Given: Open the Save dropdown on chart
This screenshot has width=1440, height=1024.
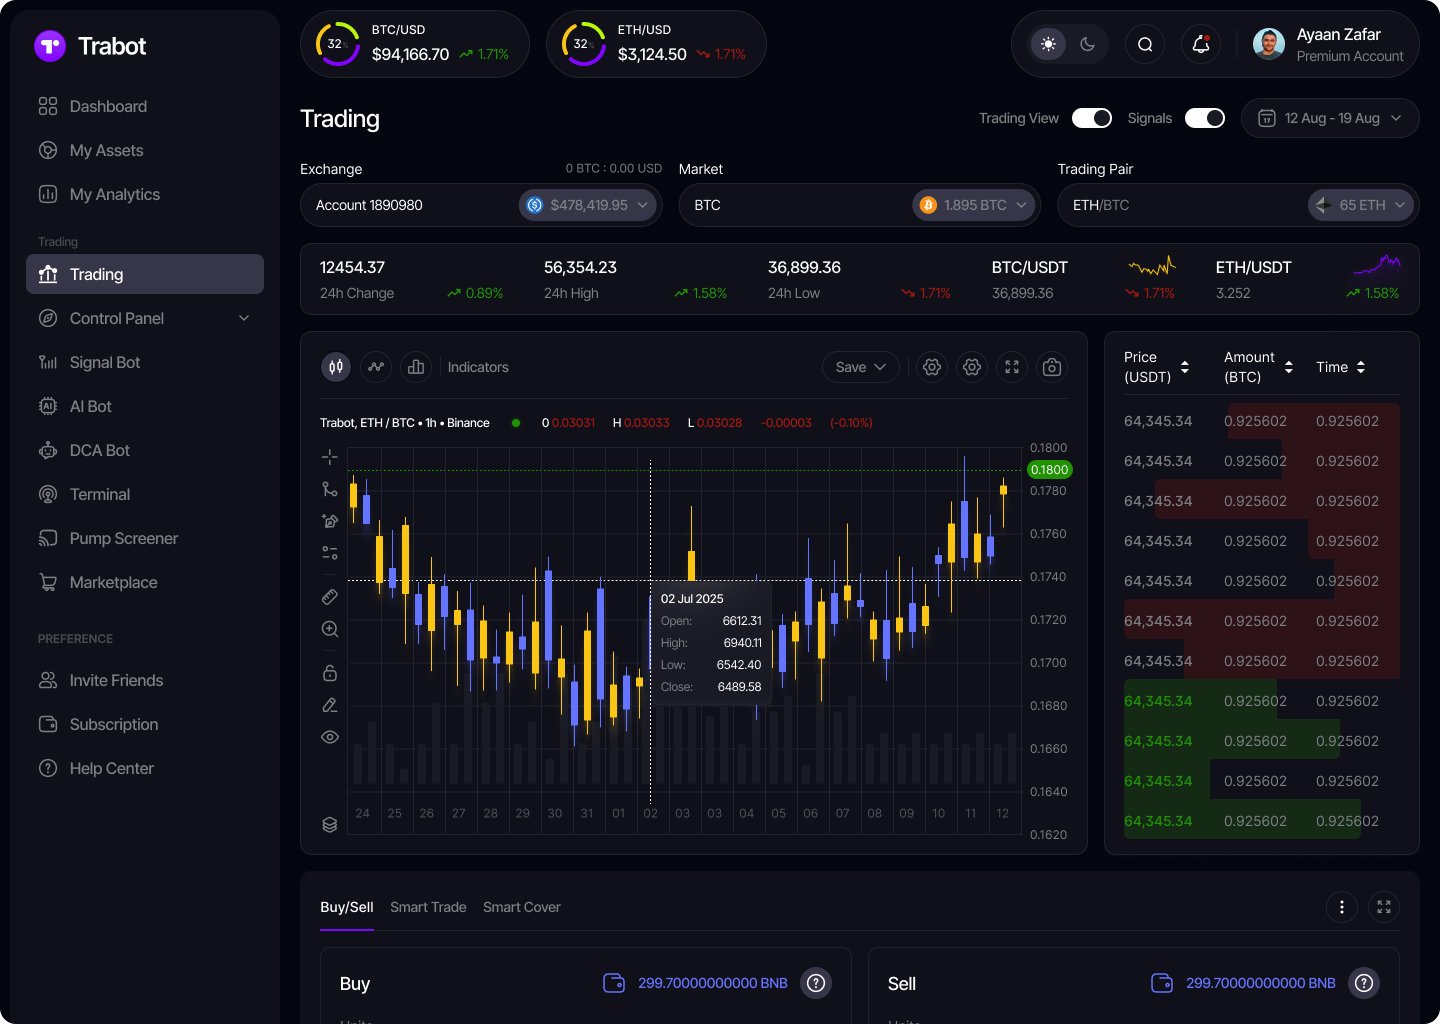Looking at the screenshot, I should 860,367.
